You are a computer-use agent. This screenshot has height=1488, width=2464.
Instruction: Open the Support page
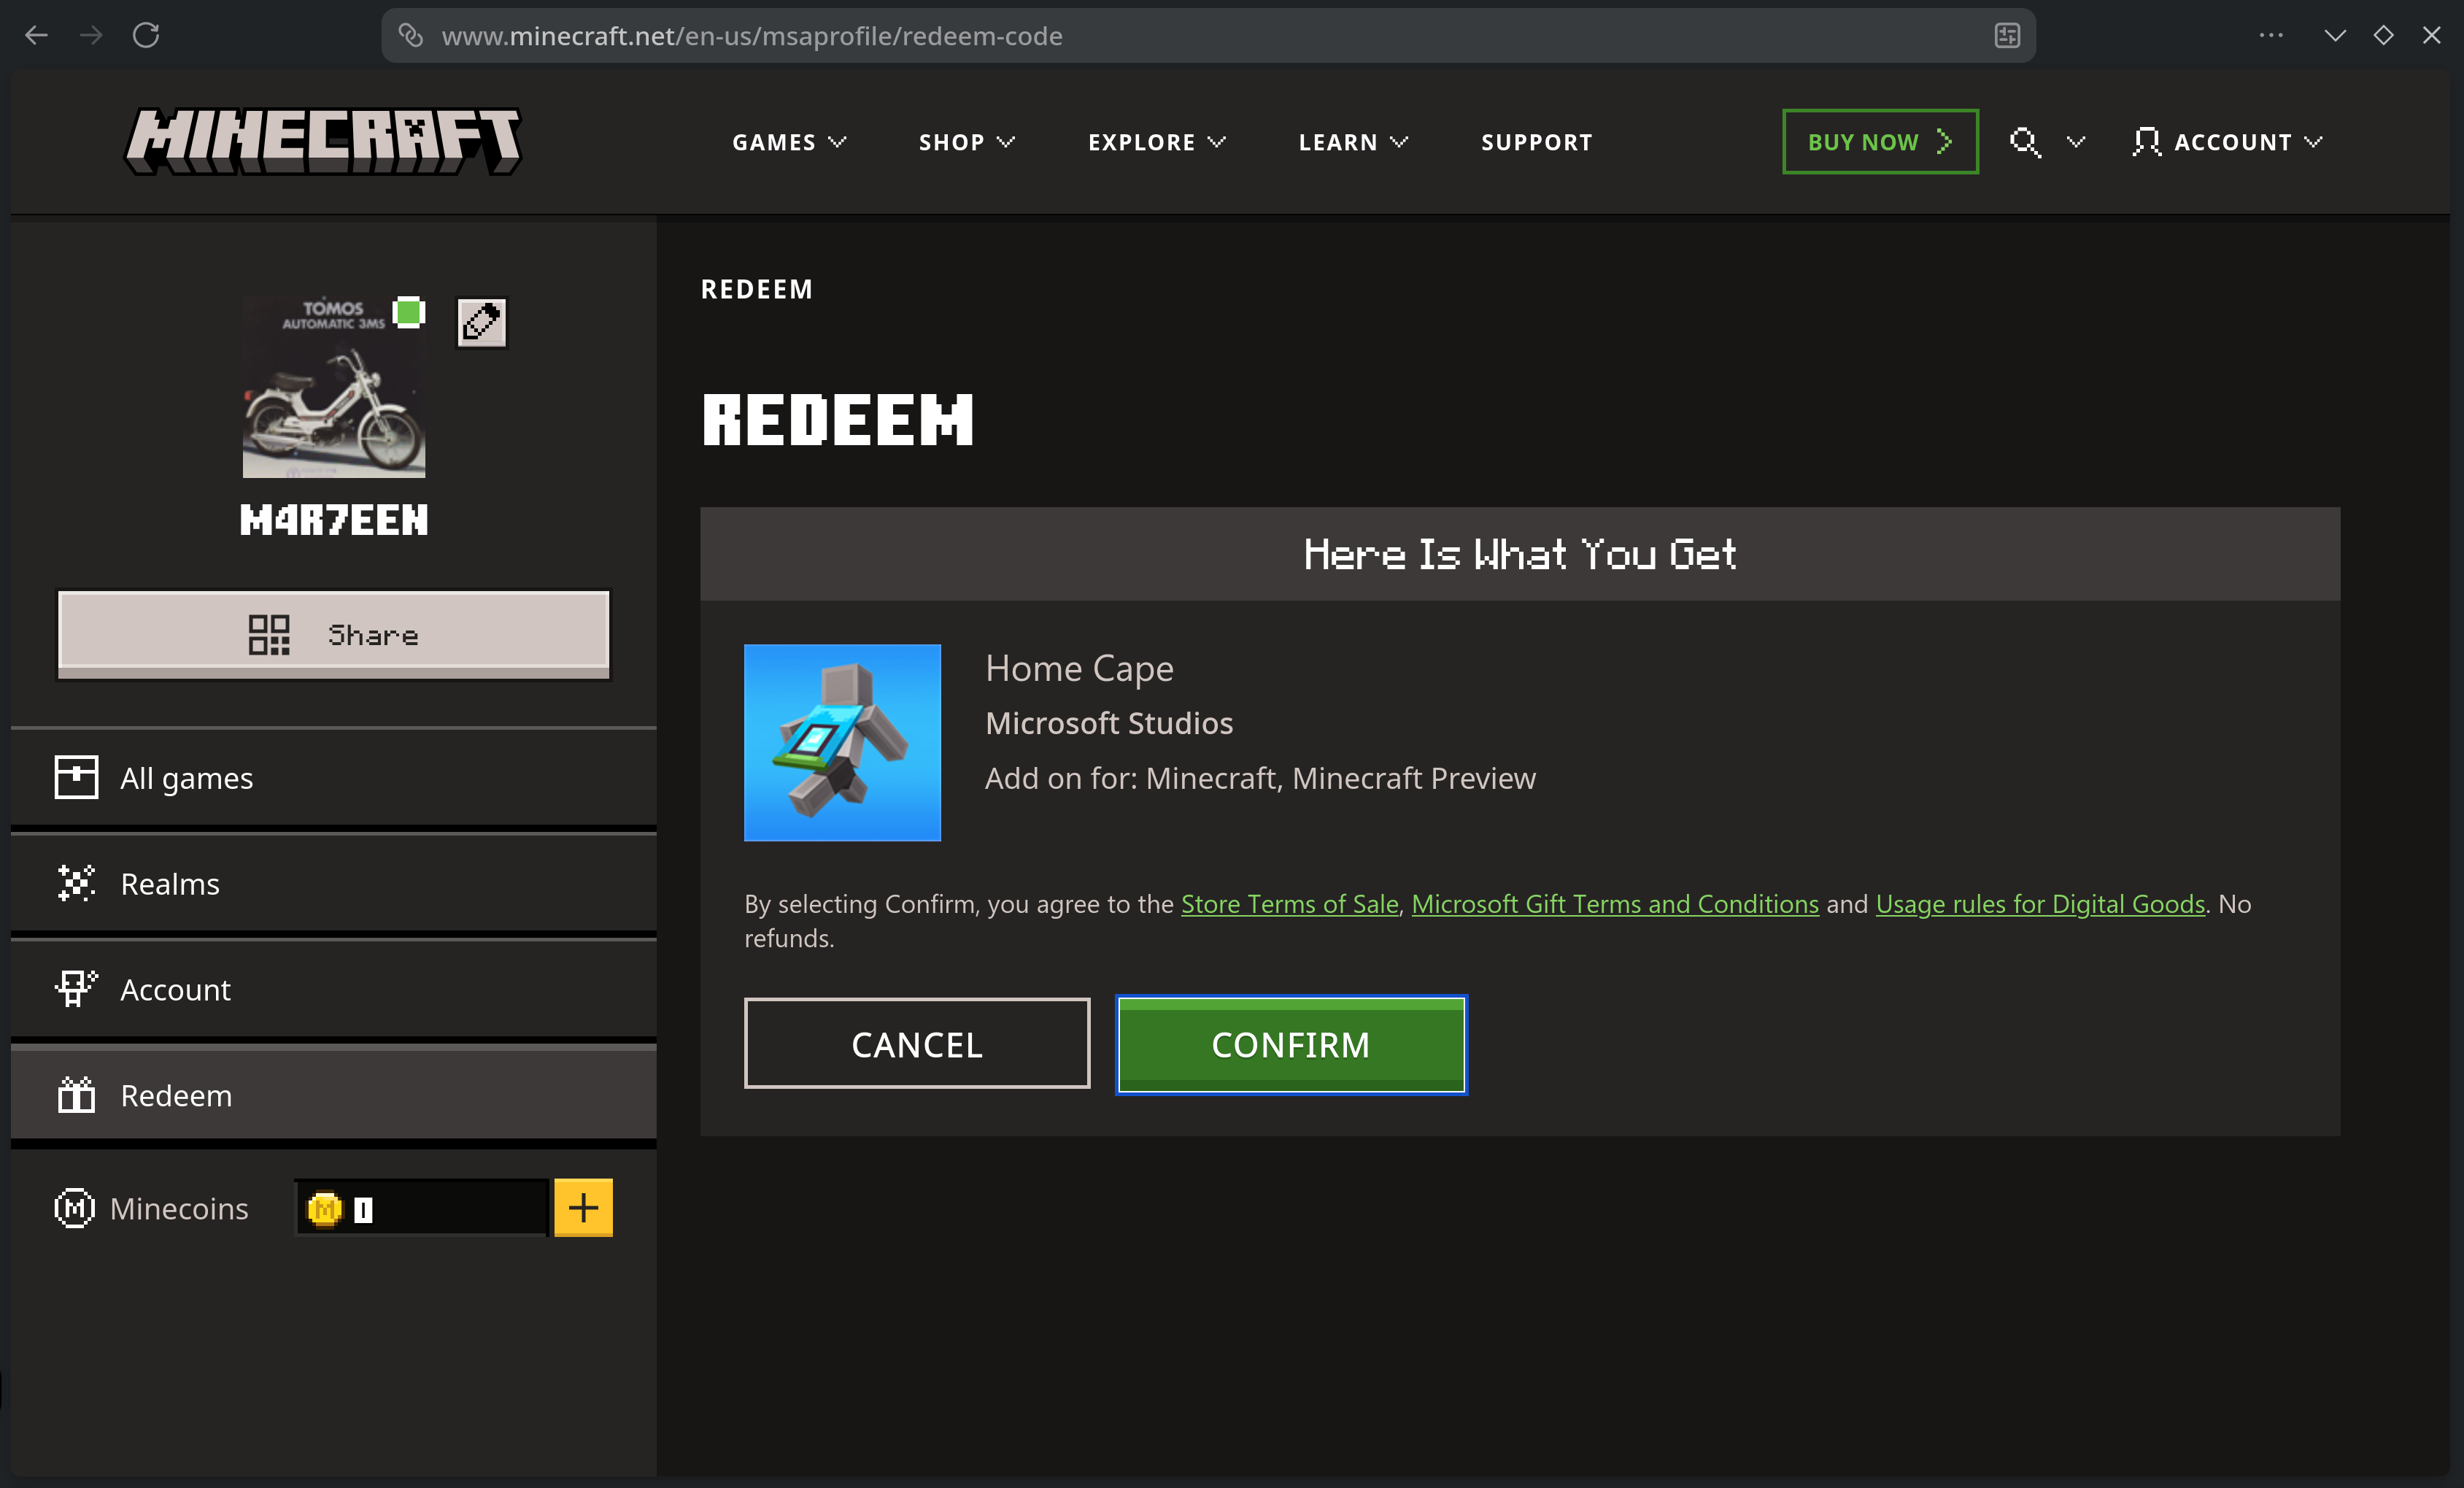1536,142
